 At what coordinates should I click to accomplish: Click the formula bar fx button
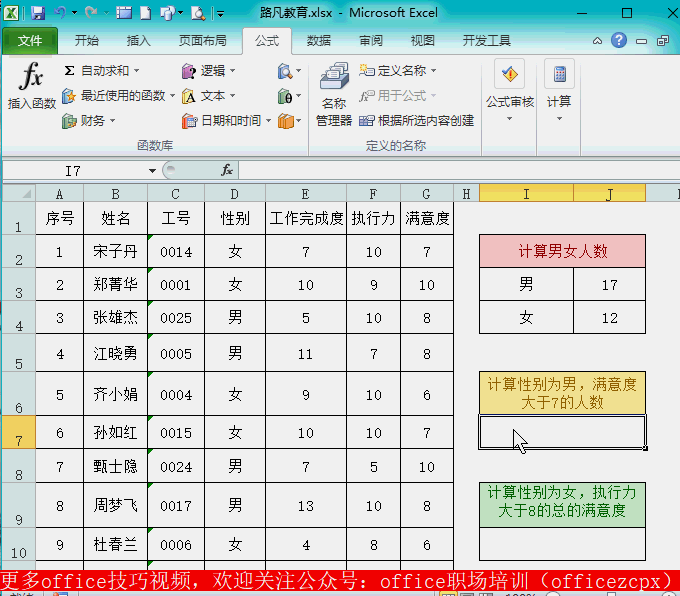(x=227, y=170)
